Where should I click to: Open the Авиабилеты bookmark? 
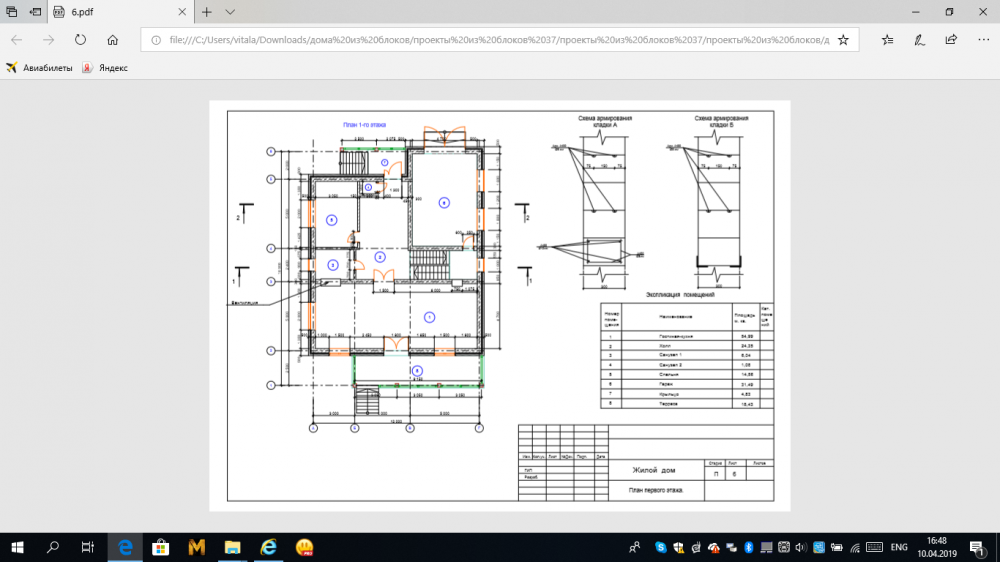pyautogui.click(x=40, y=68)
